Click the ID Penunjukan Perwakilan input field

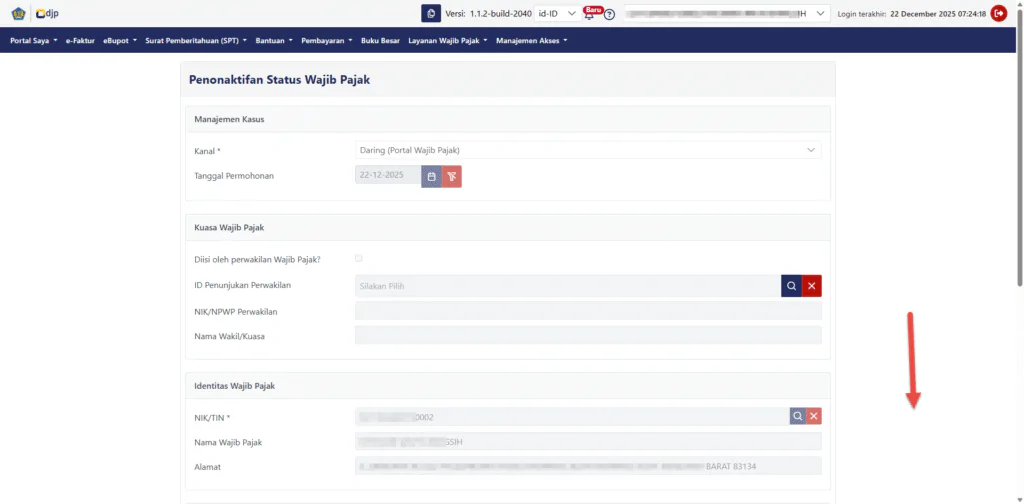tap(567, 286)
